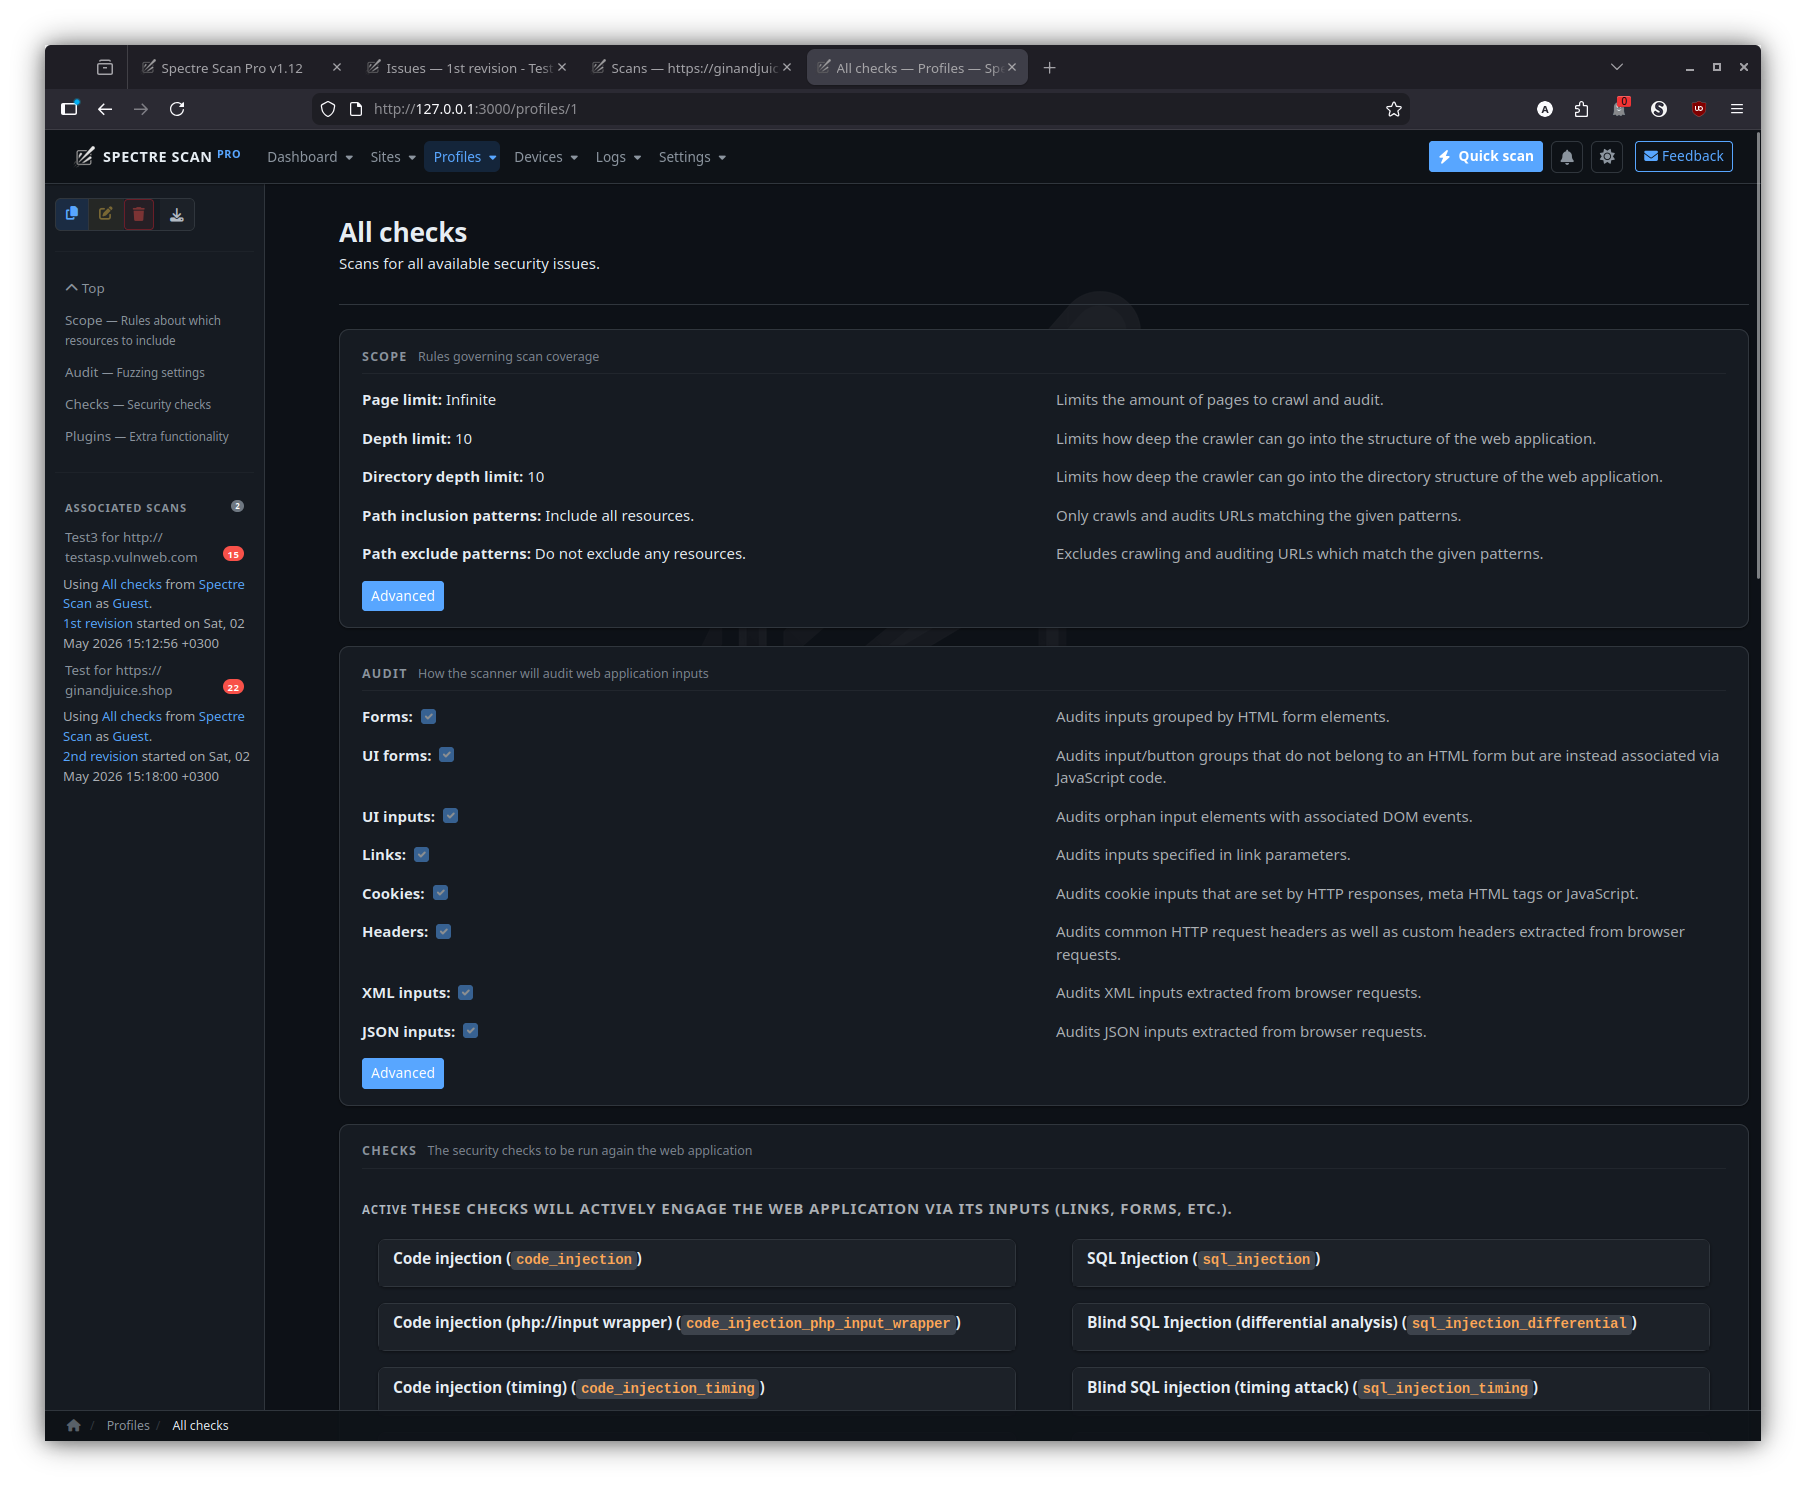1806x1486 pixels.
Task: Click the SQL Injection check card
Action: [x=1390, y=1262]
